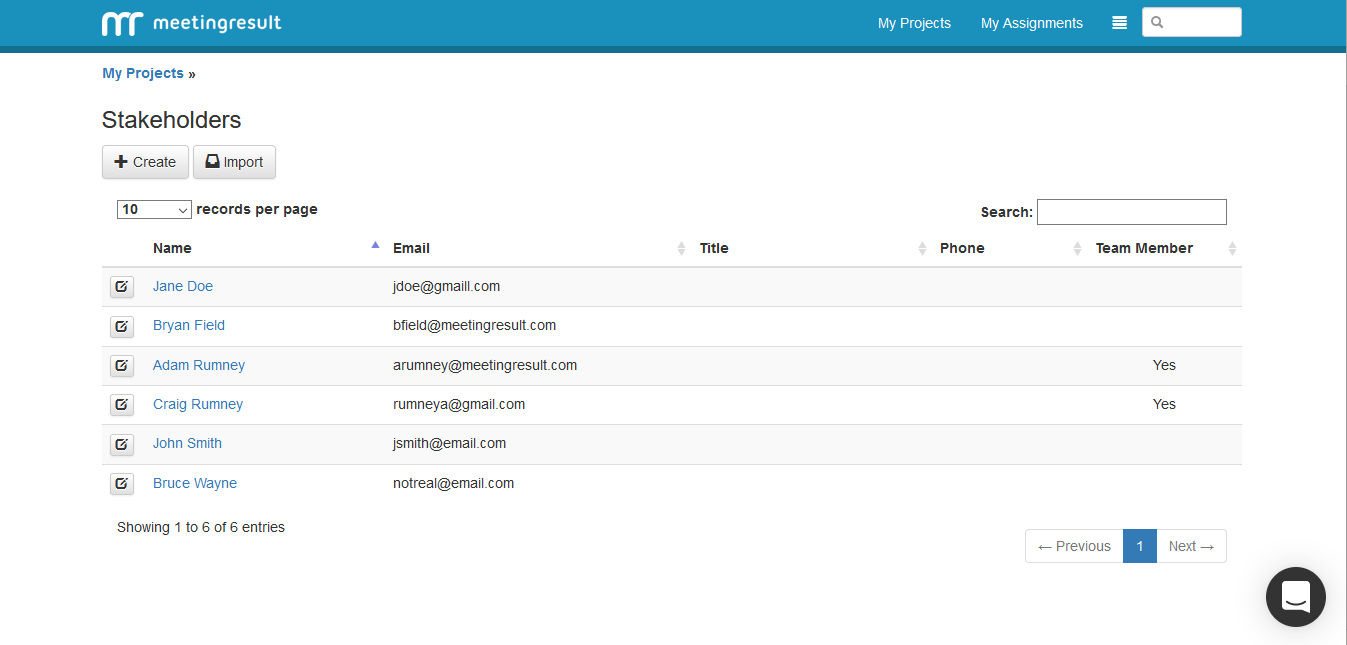Screen dimensions: 1347x645
Task: Open the Bruce Wayne stakeholder link
Action: pyautogui.click(x=195, y=483)
